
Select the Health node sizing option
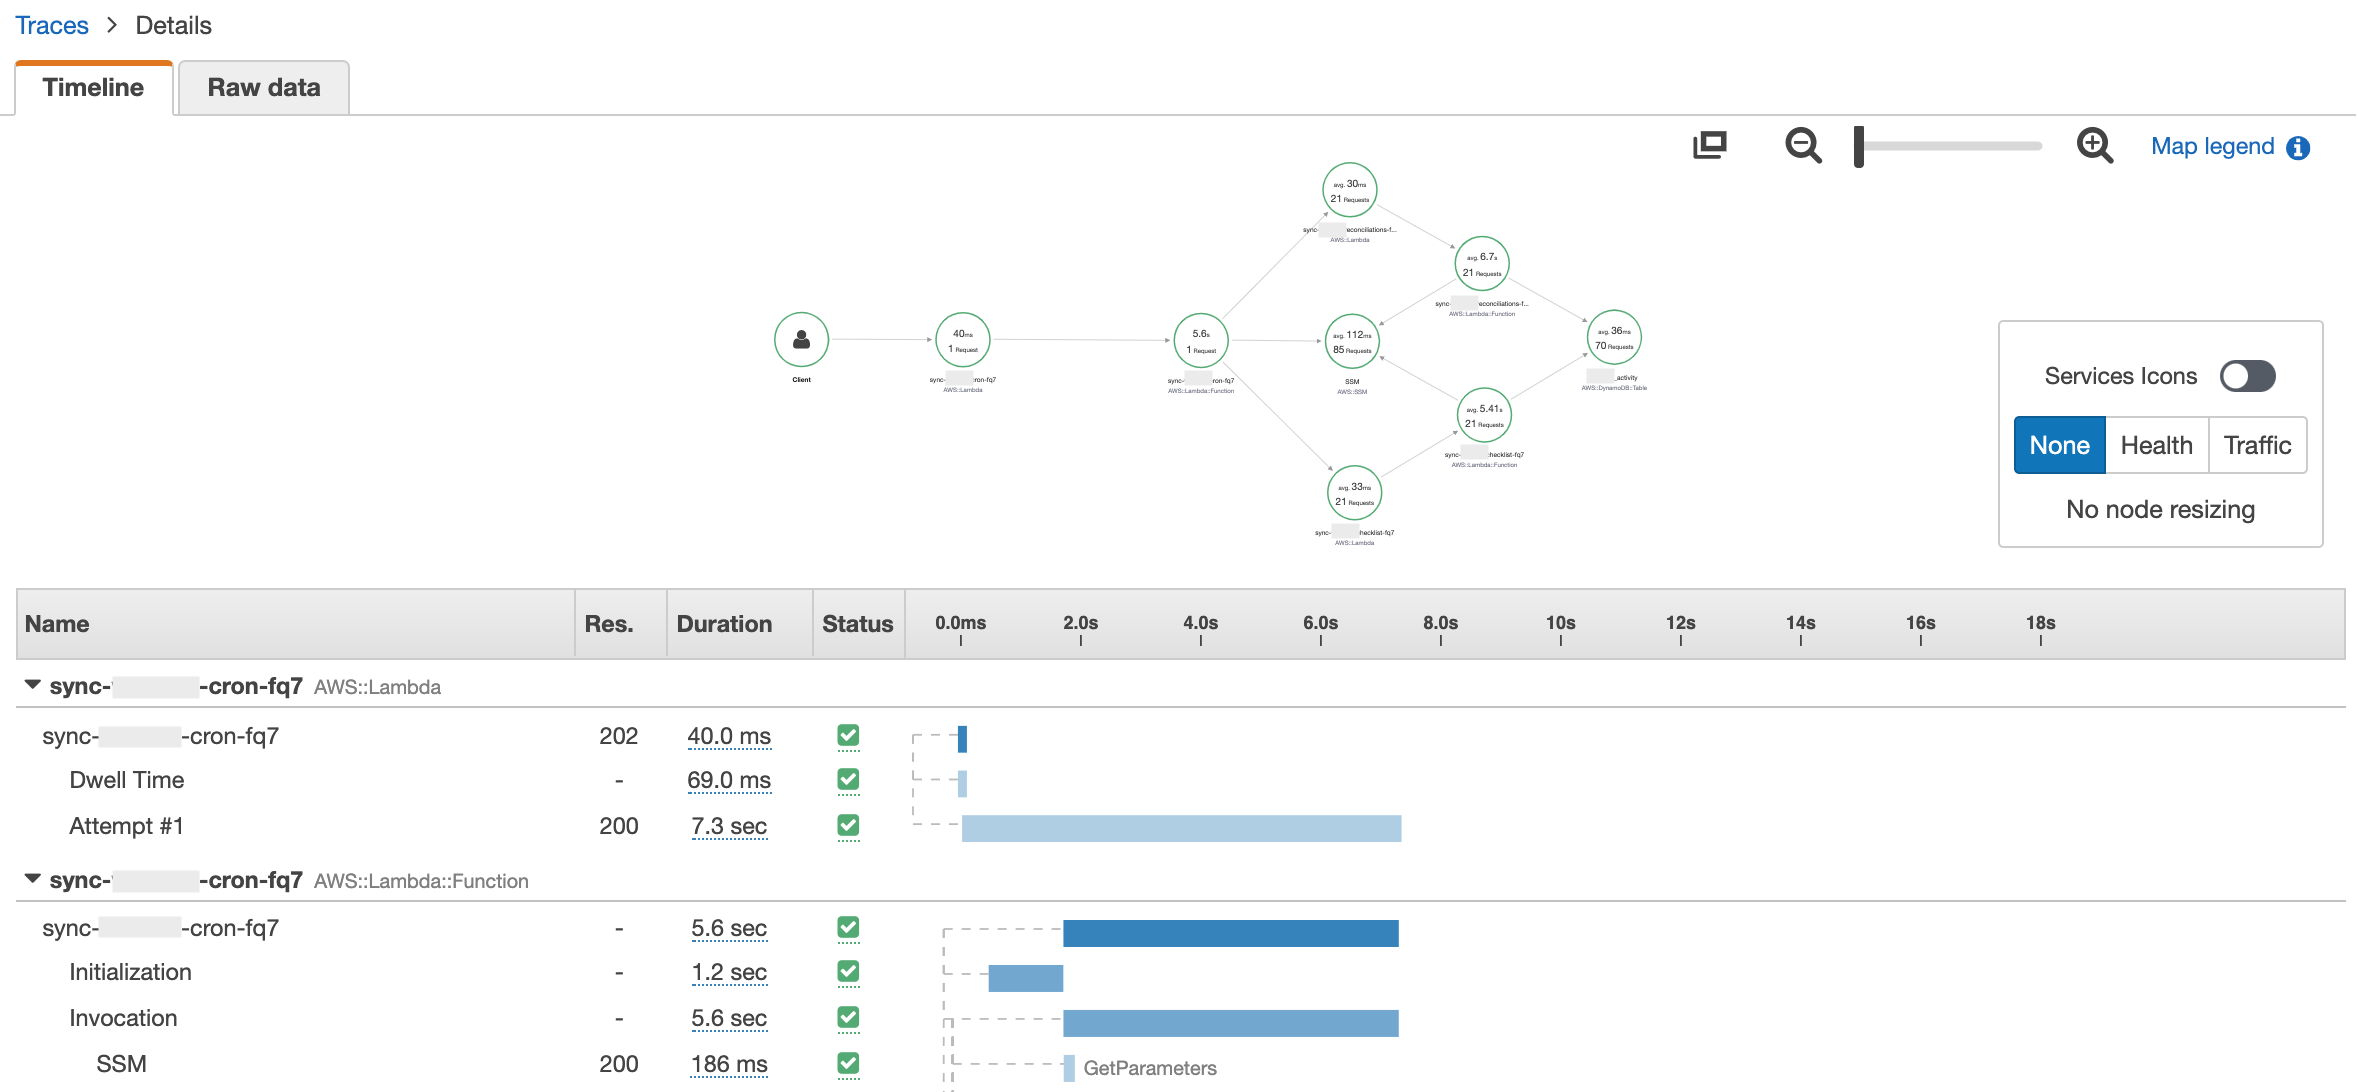pos(2156,445)
